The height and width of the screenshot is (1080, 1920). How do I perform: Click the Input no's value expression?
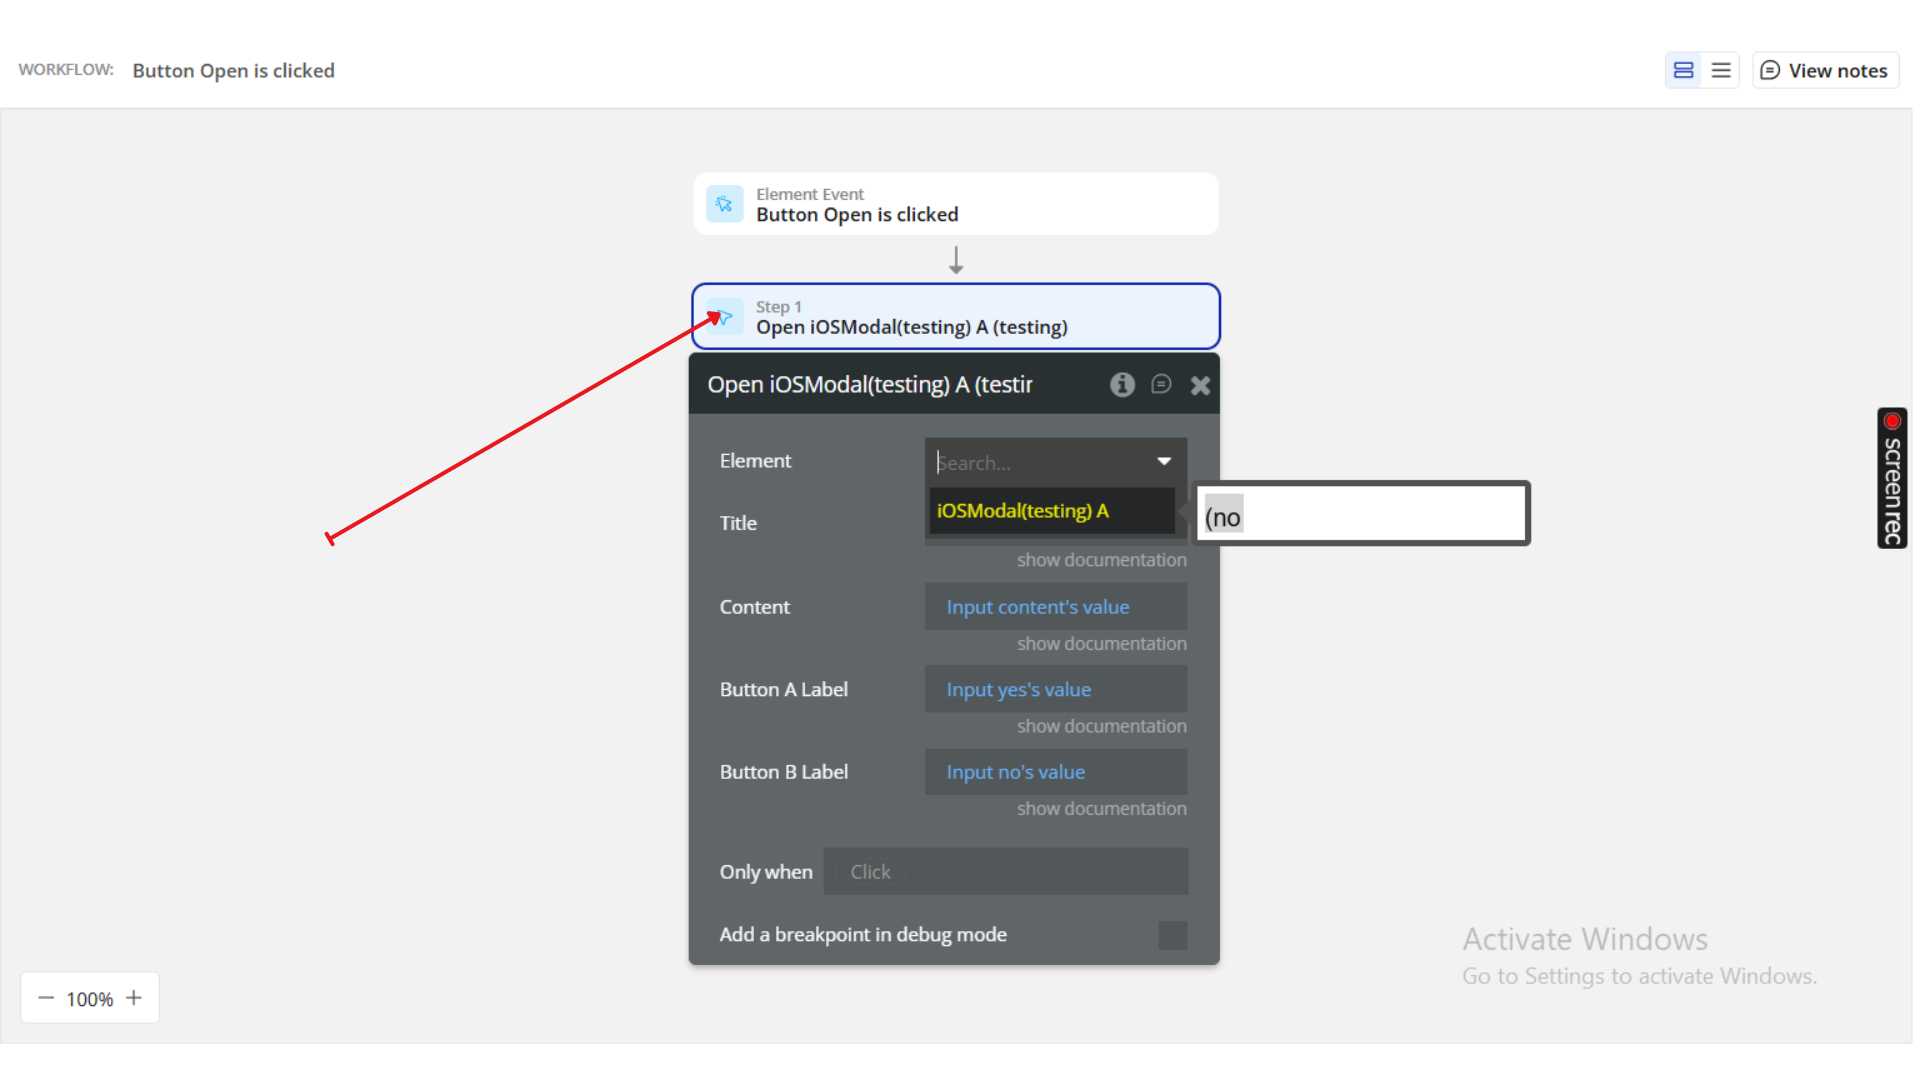click(1016, 772)
